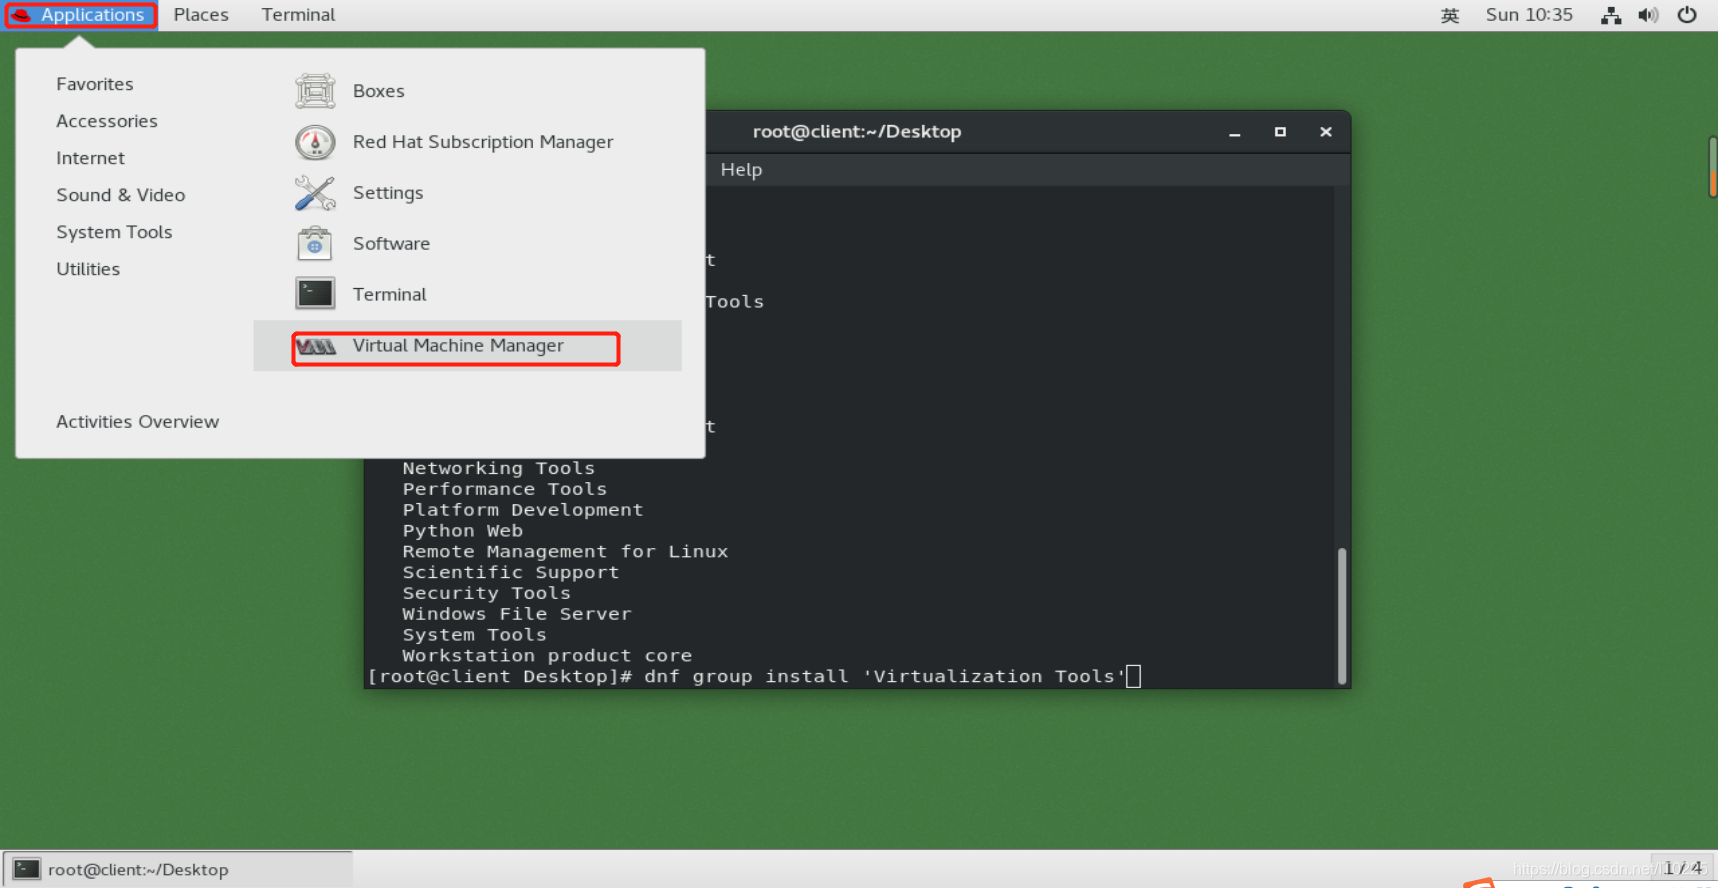
Task: Click the network connection tray icon
Action: click(1611, 15)
